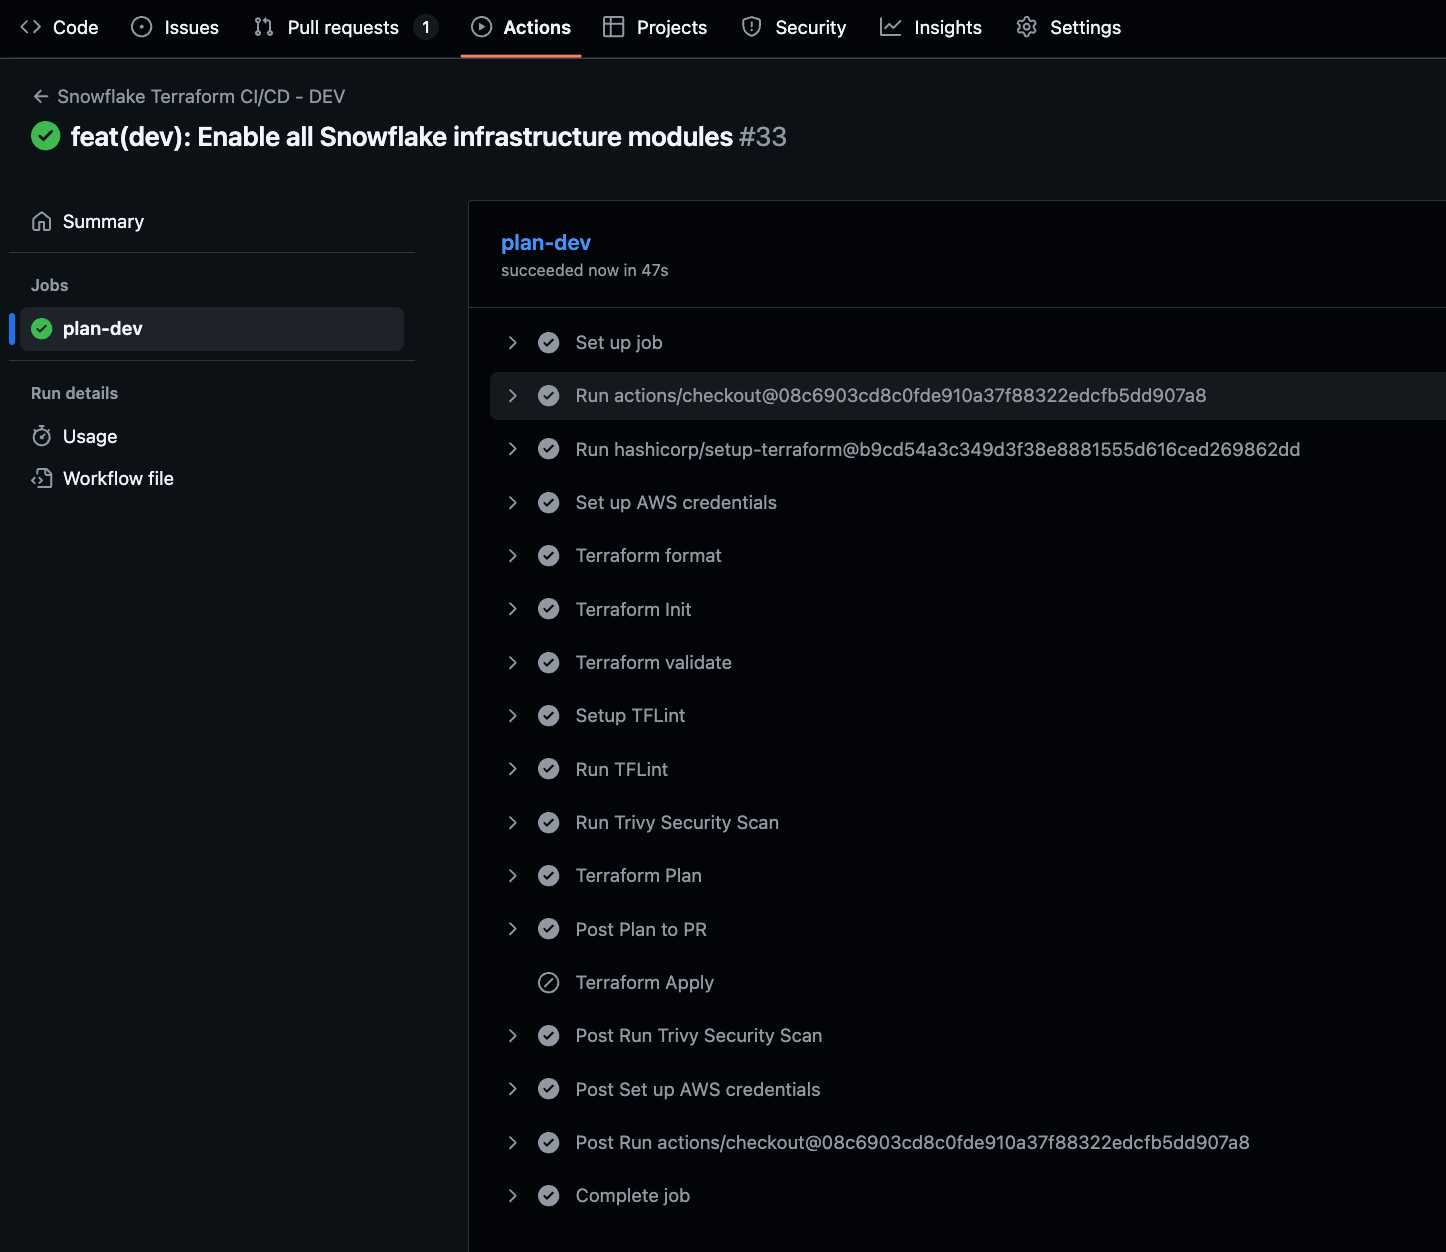The width and height of the screenshot is (1446, 1252).
Task: Open the Pull requests tab
Action: (343, 27)
